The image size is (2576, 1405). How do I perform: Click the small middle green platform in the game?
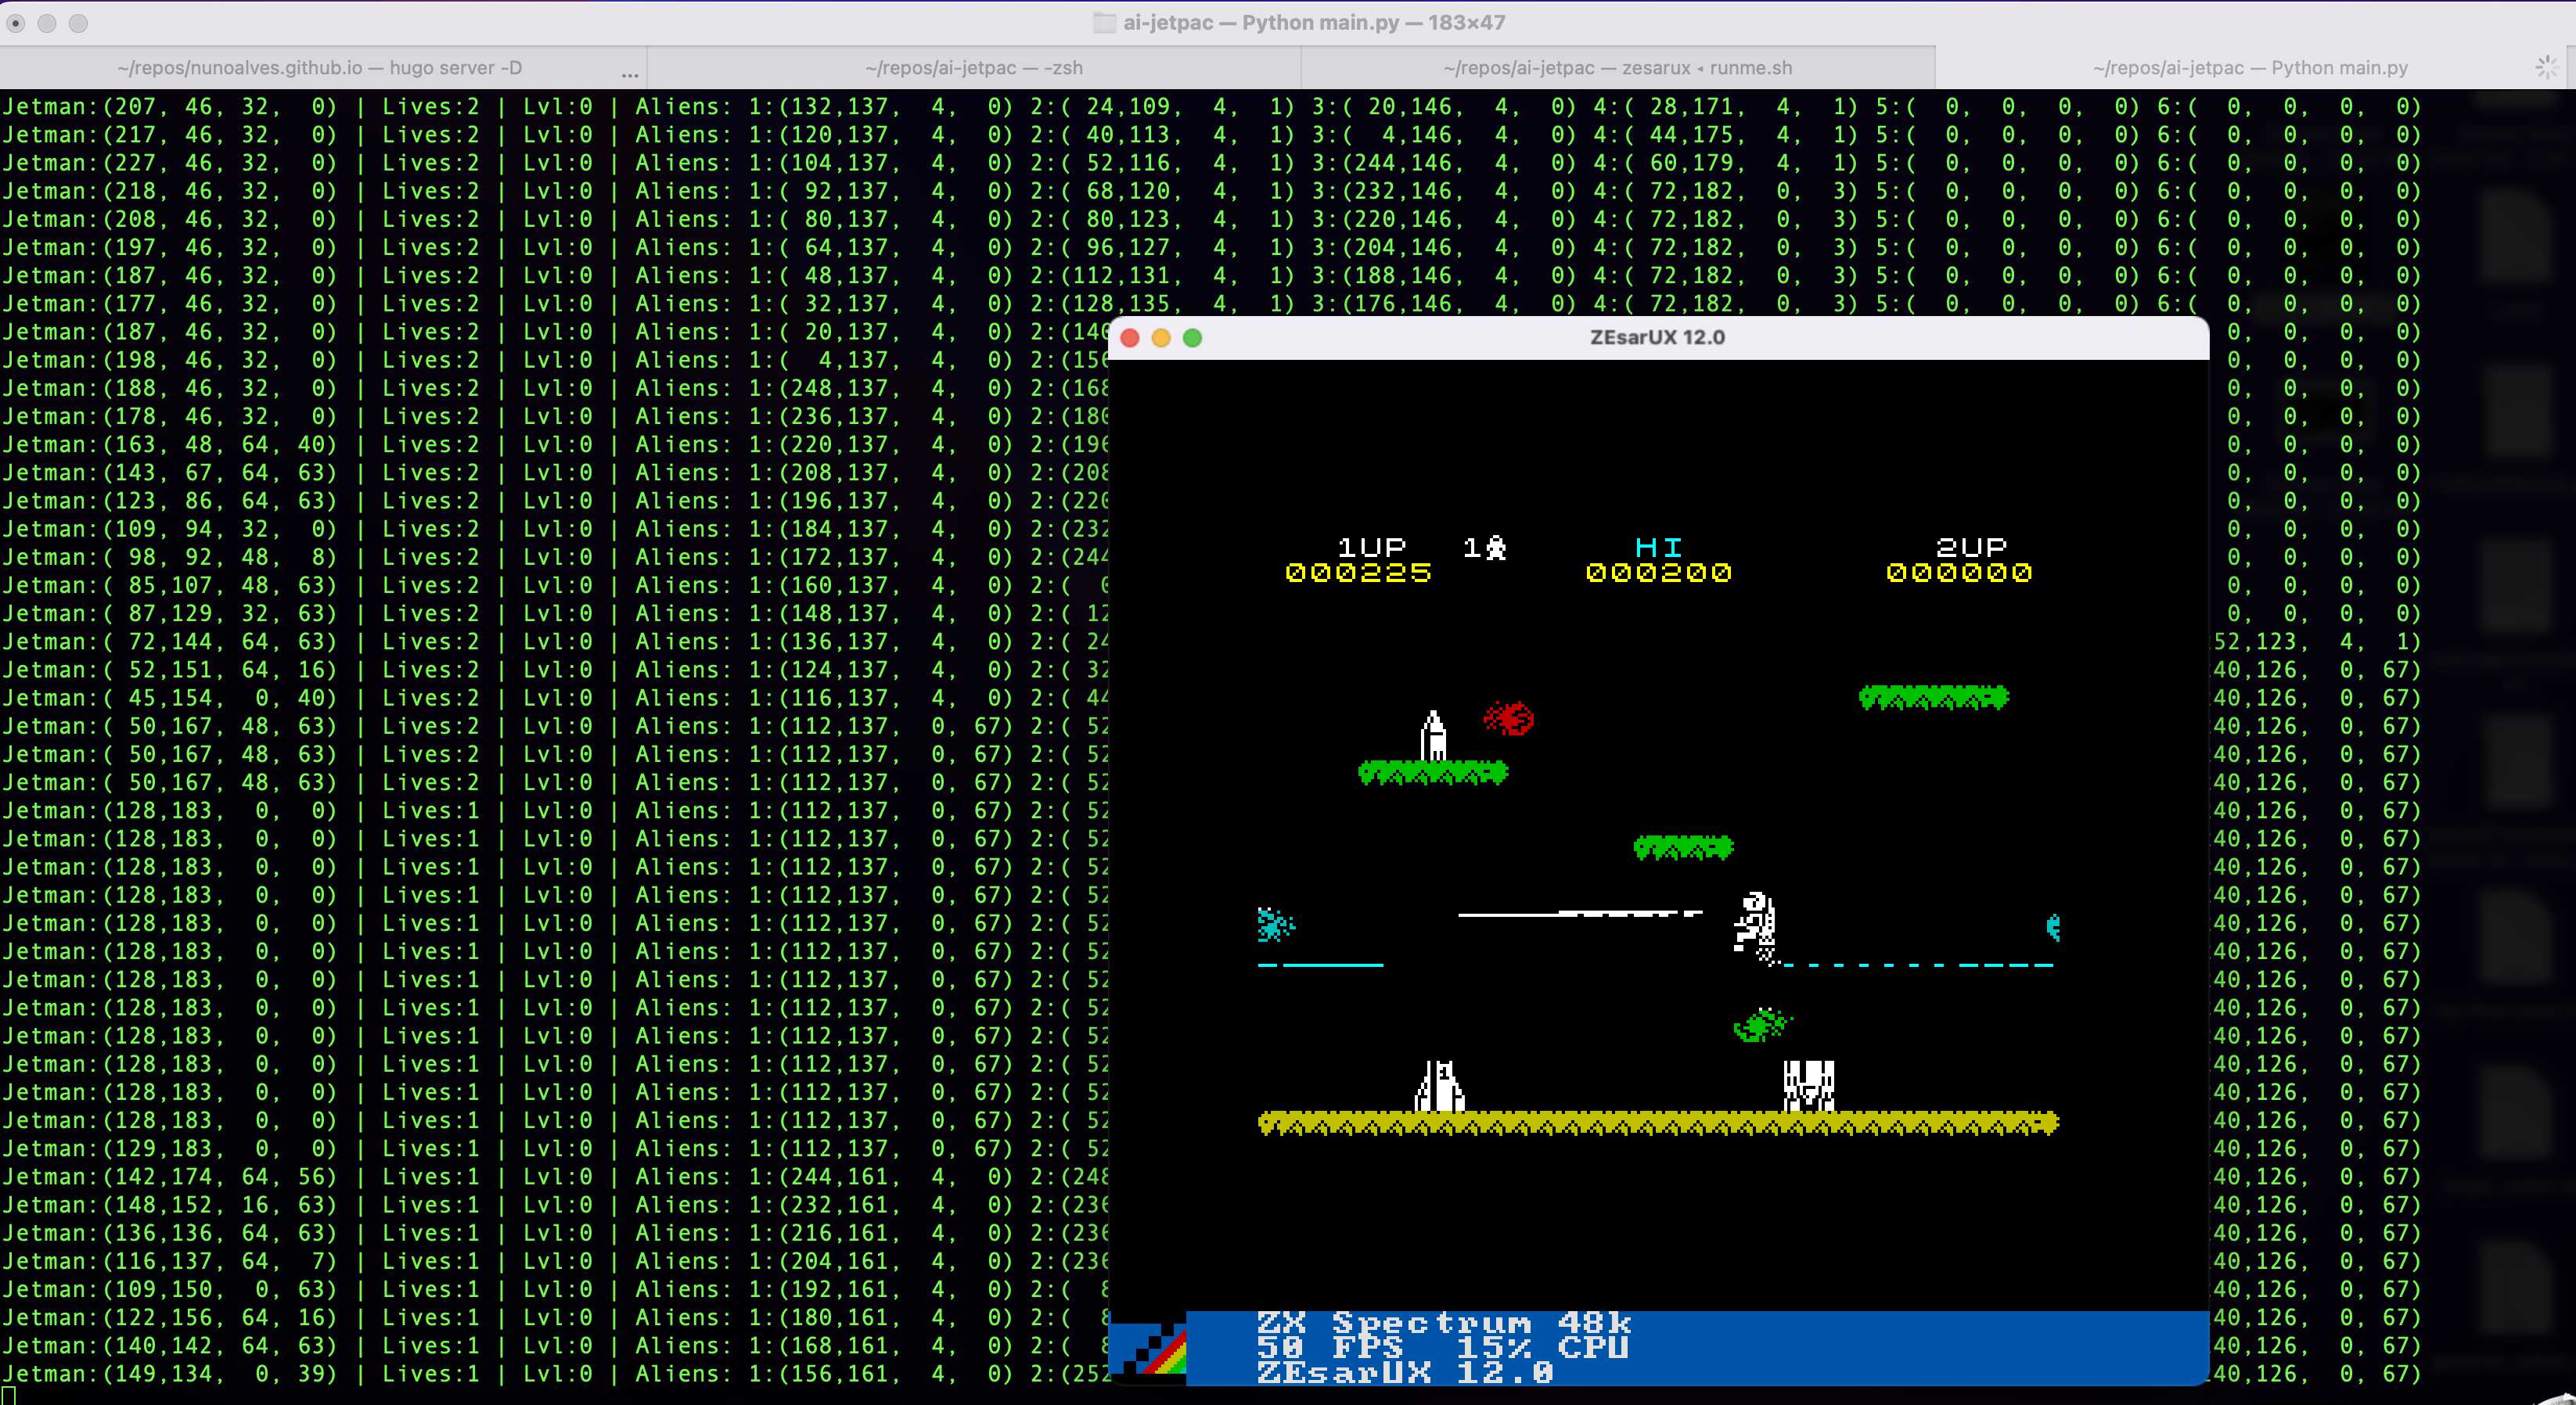pos(1683,847)
